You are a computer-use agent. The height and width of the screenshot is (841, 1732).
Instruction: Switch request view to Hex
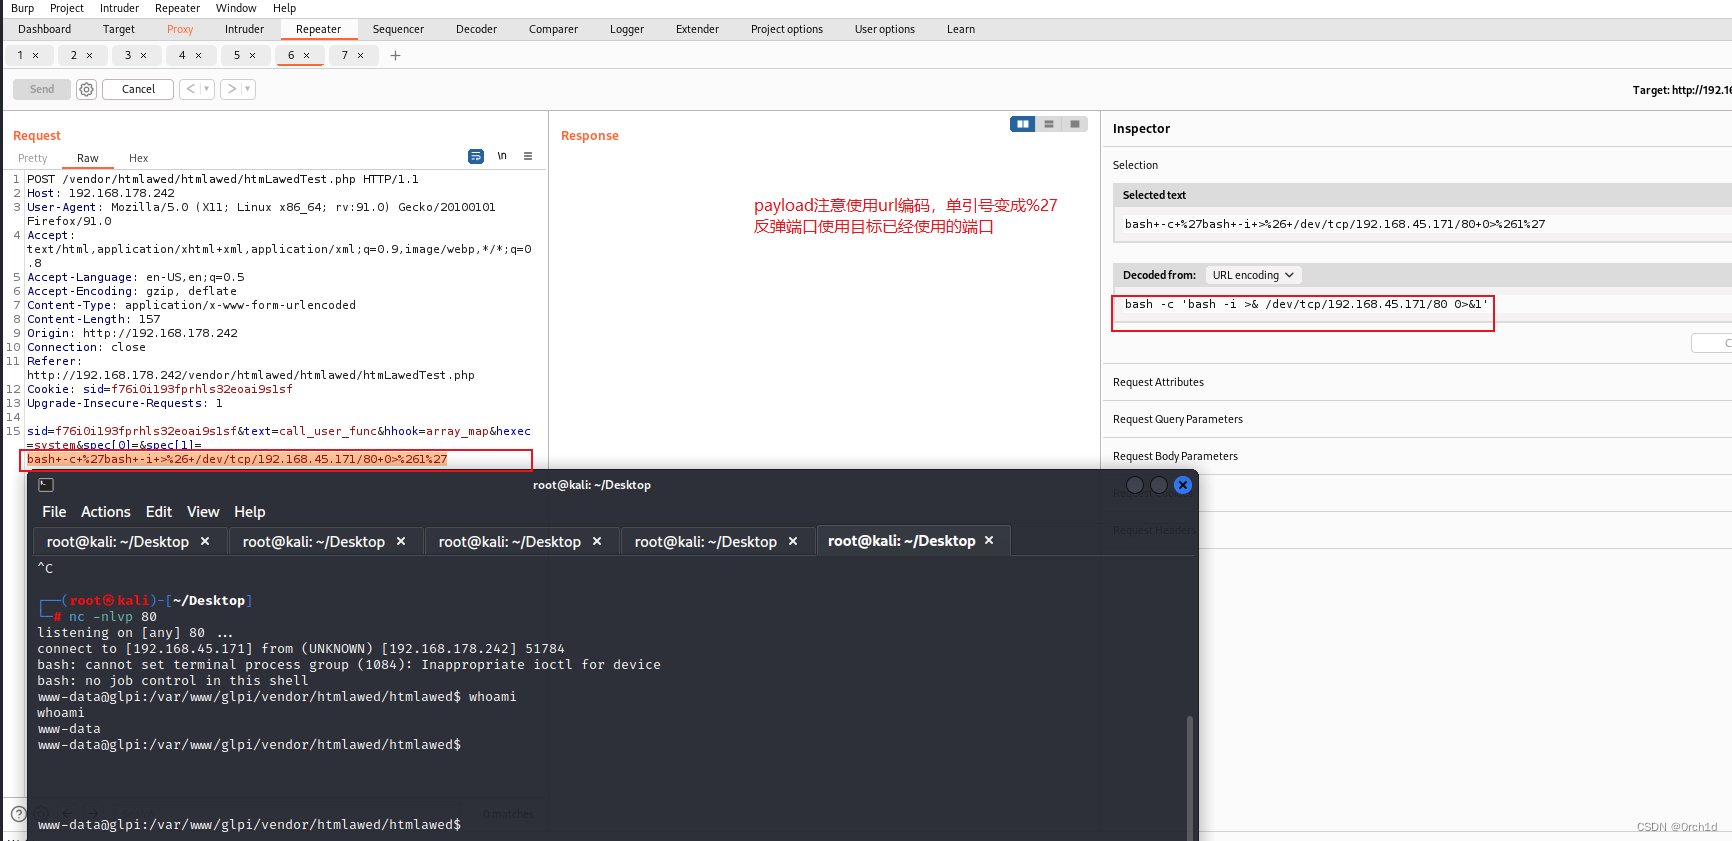(x=138, y=158)
